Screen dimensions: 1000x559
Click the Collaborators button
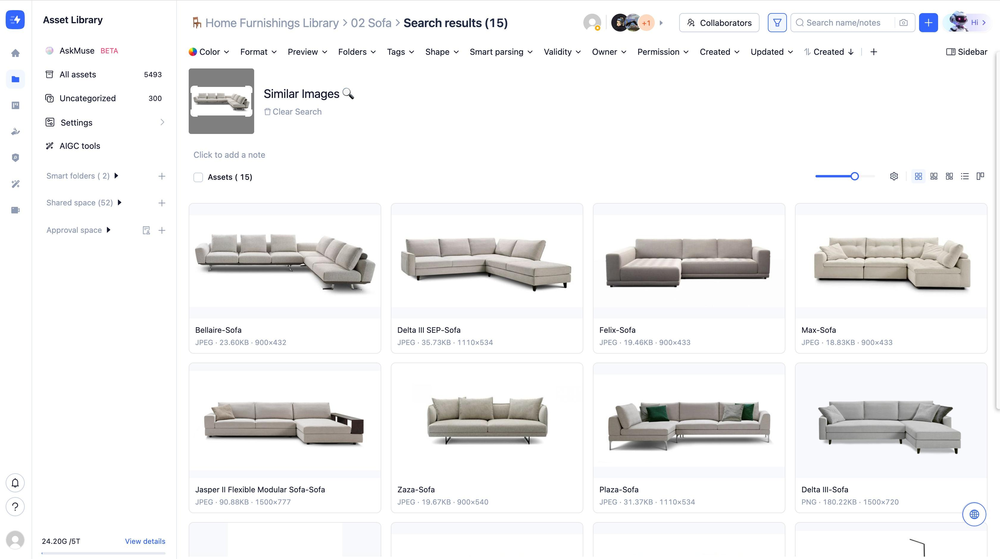pos(719,23)
